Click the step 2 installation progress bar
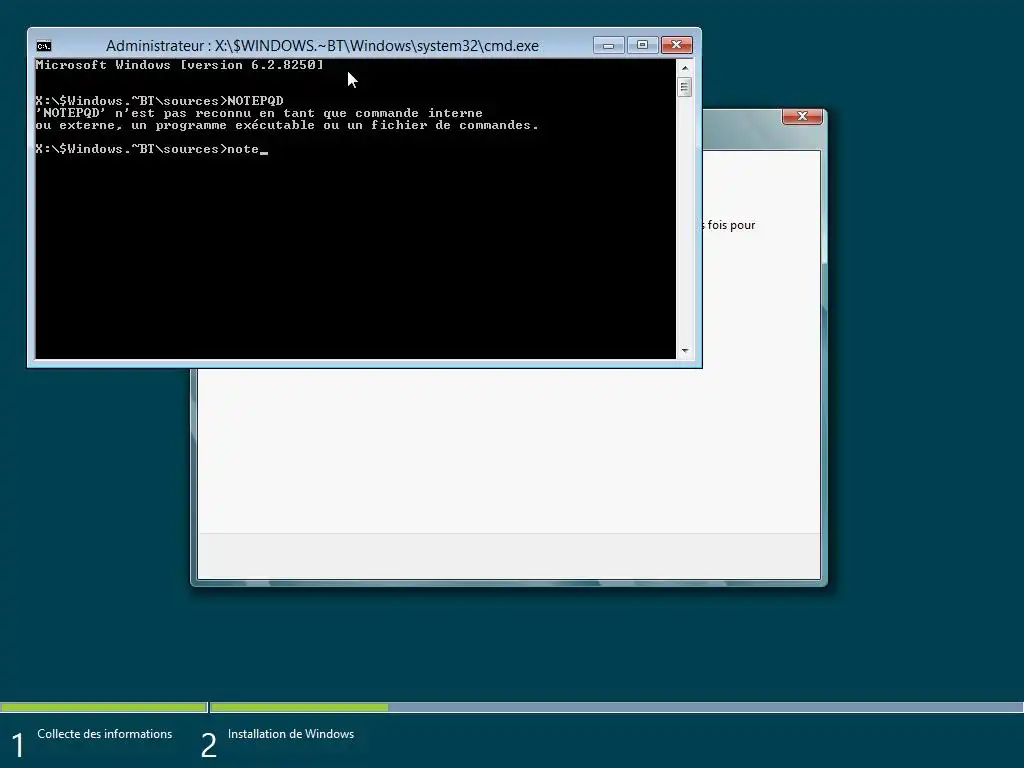 [616, 707]
